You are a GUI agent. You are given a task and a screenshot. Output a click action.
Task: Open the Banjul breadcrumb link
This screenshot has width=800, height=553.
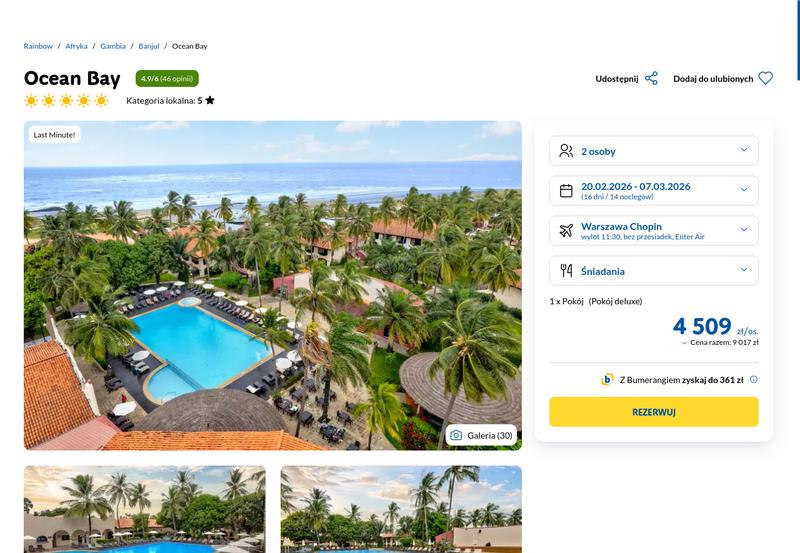click(149, 46)
